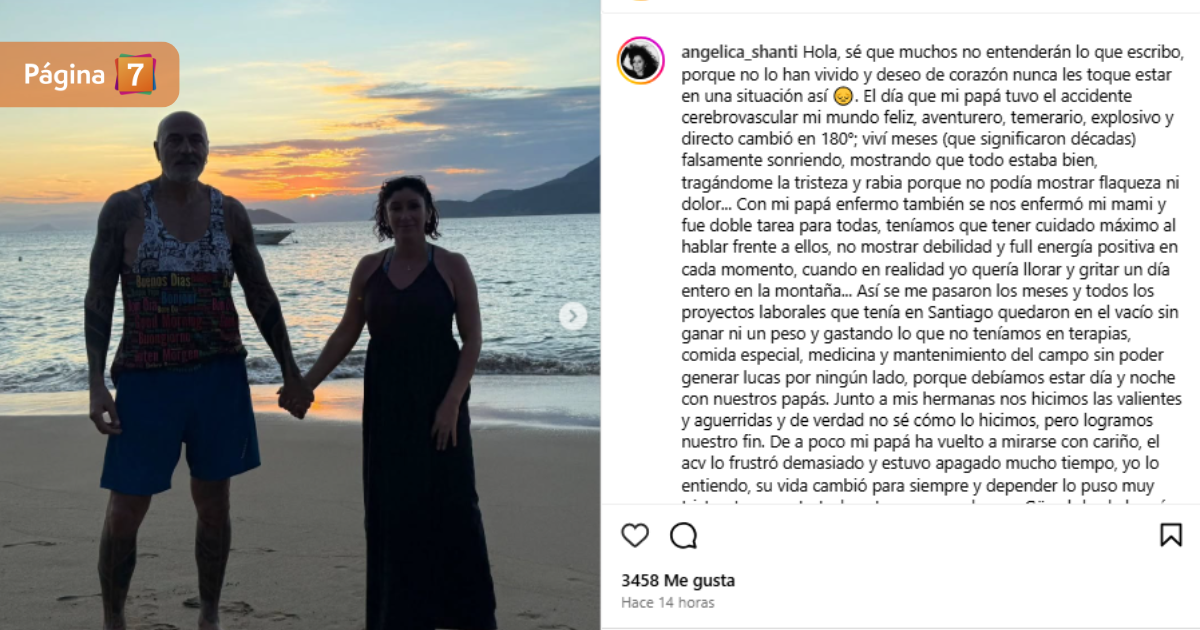The height and width of the screenshot is (630, 1200).
Task: Click the colorful 7 icon in the logo
Action: [x=135, y=75]
